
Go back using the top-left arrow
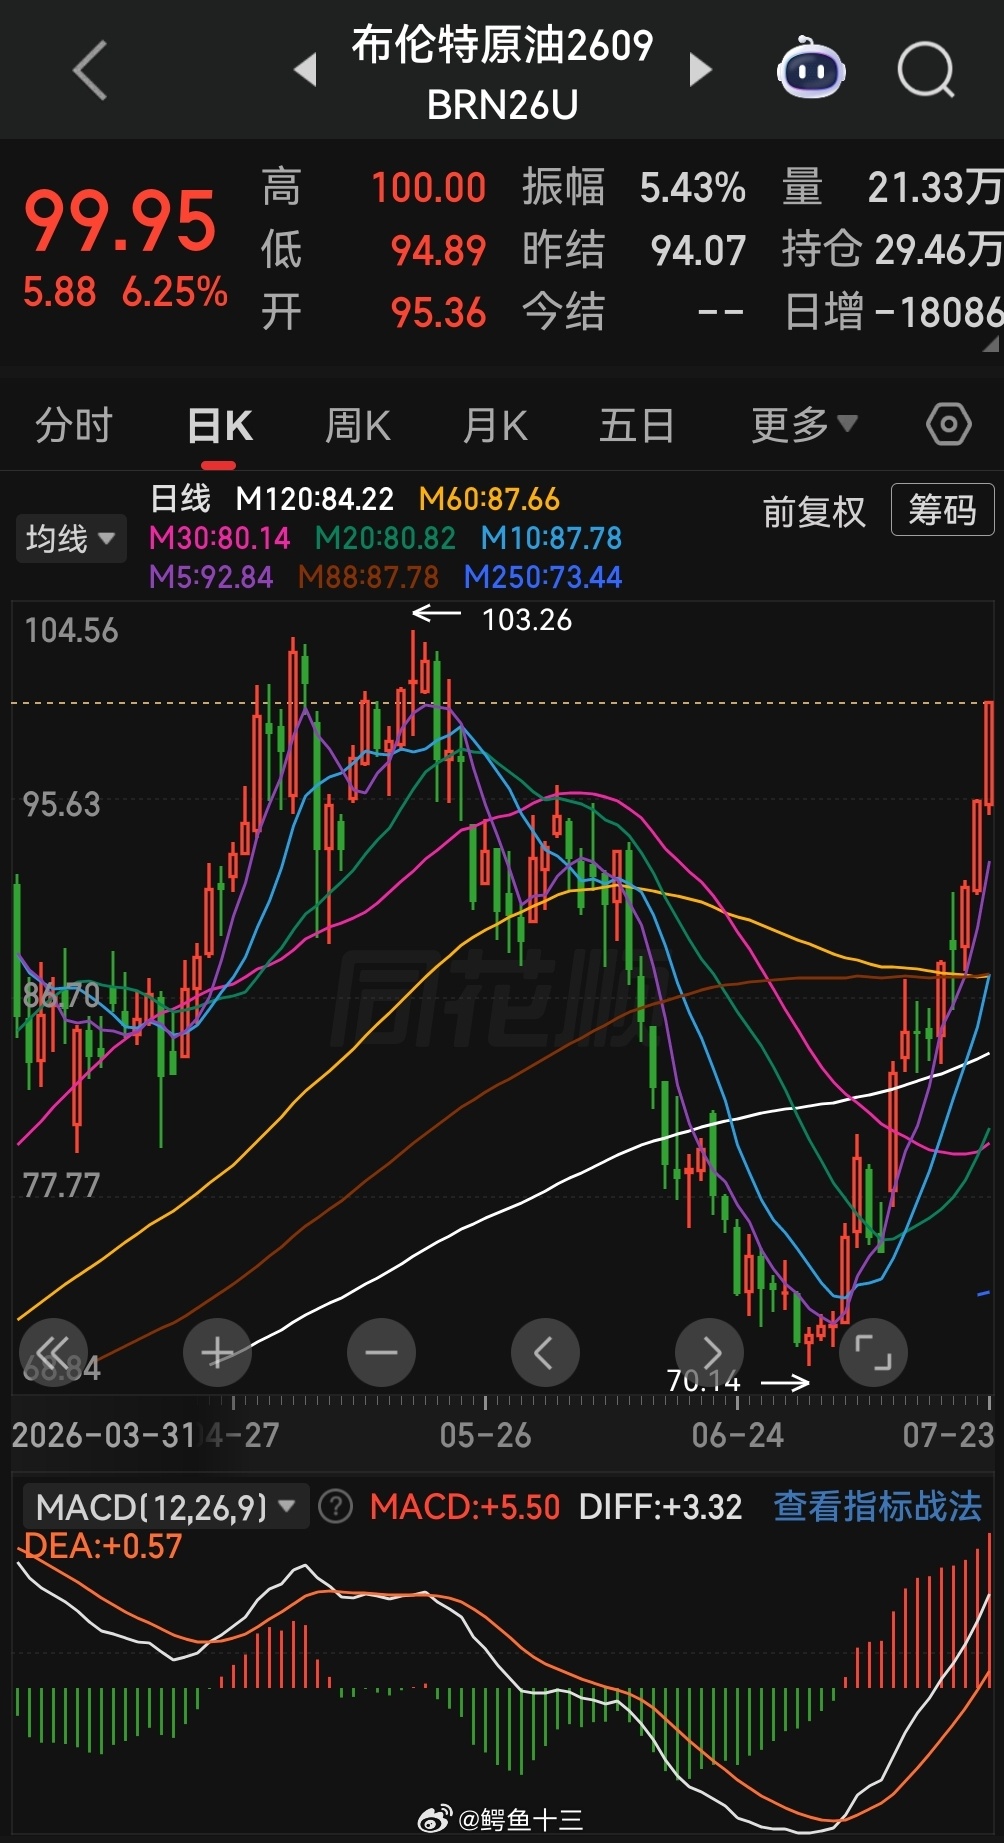90,71
